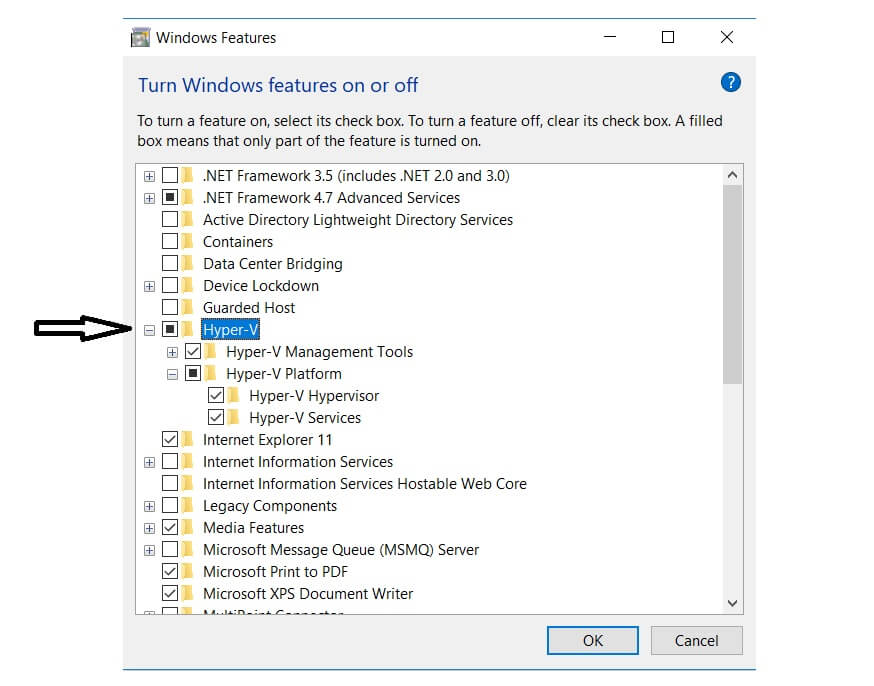Select the Legacy Components tree item
874x686 pixels.
[269, 506]
